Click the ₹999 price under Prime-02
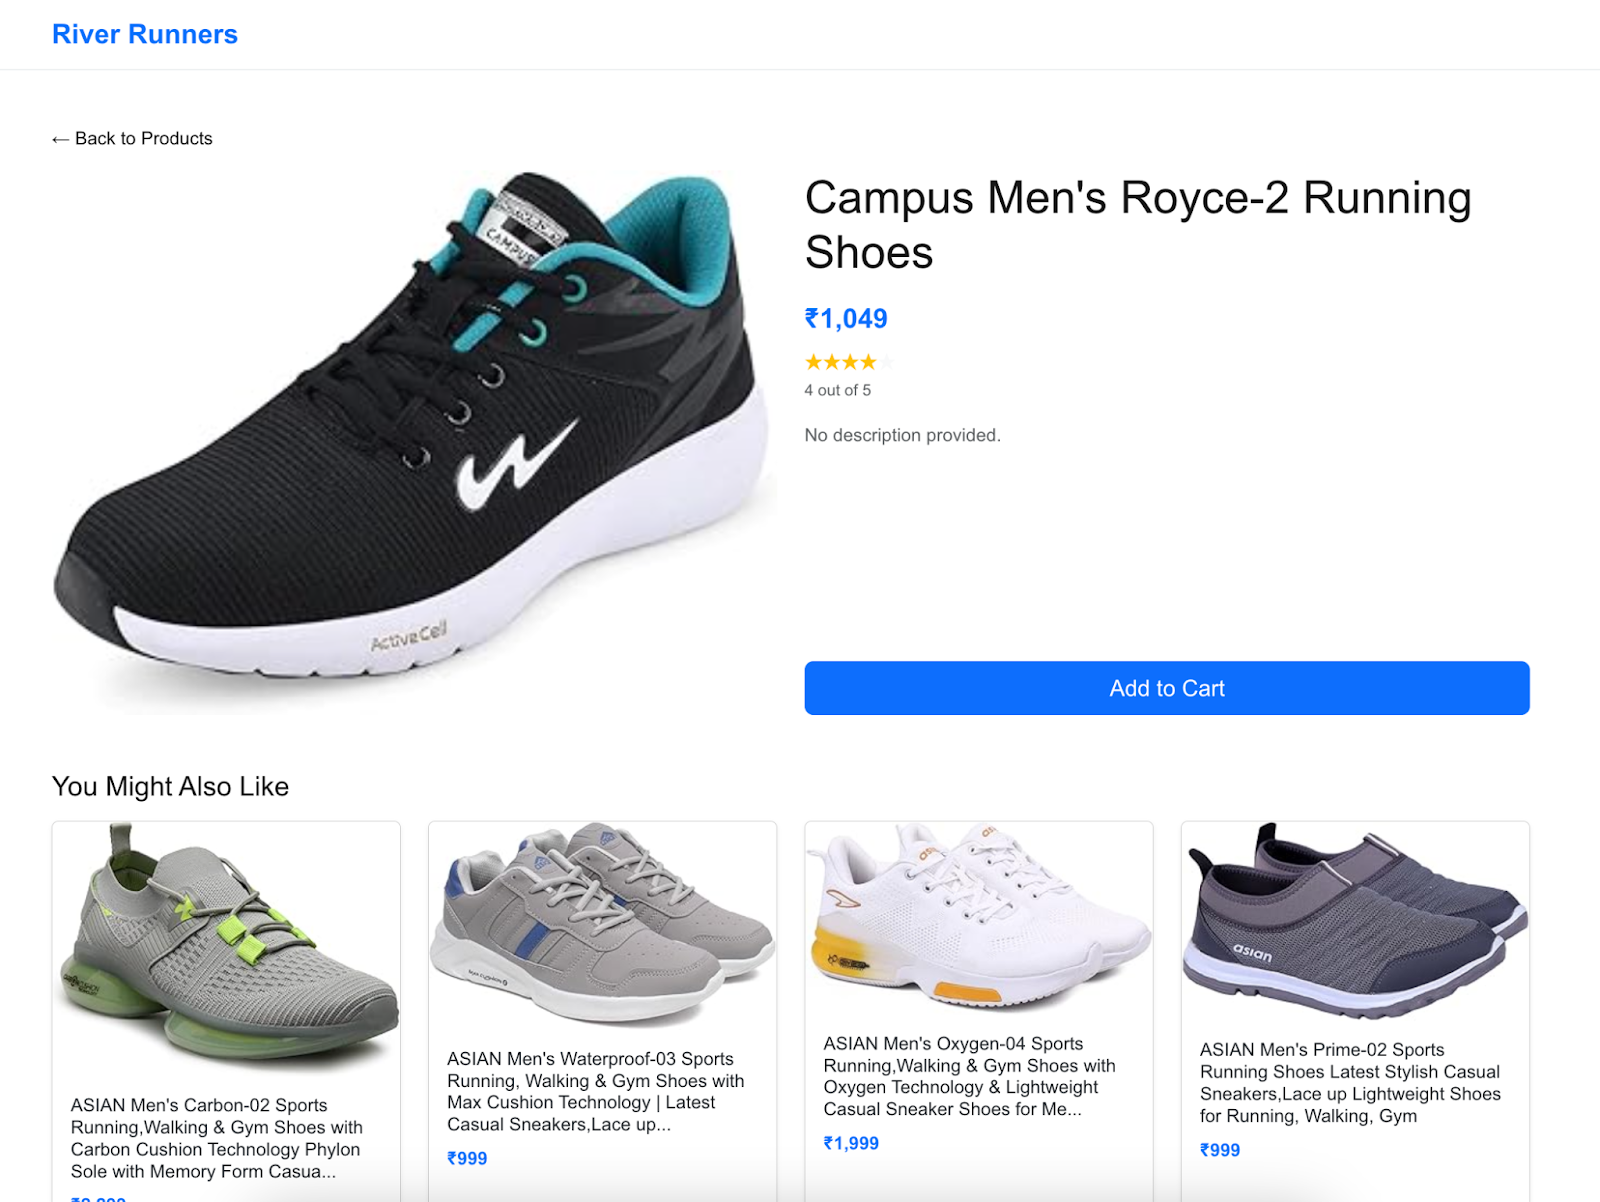Viewport: 1600px width, 1202px height. pyautogui.click(x=1220, y=1150)
